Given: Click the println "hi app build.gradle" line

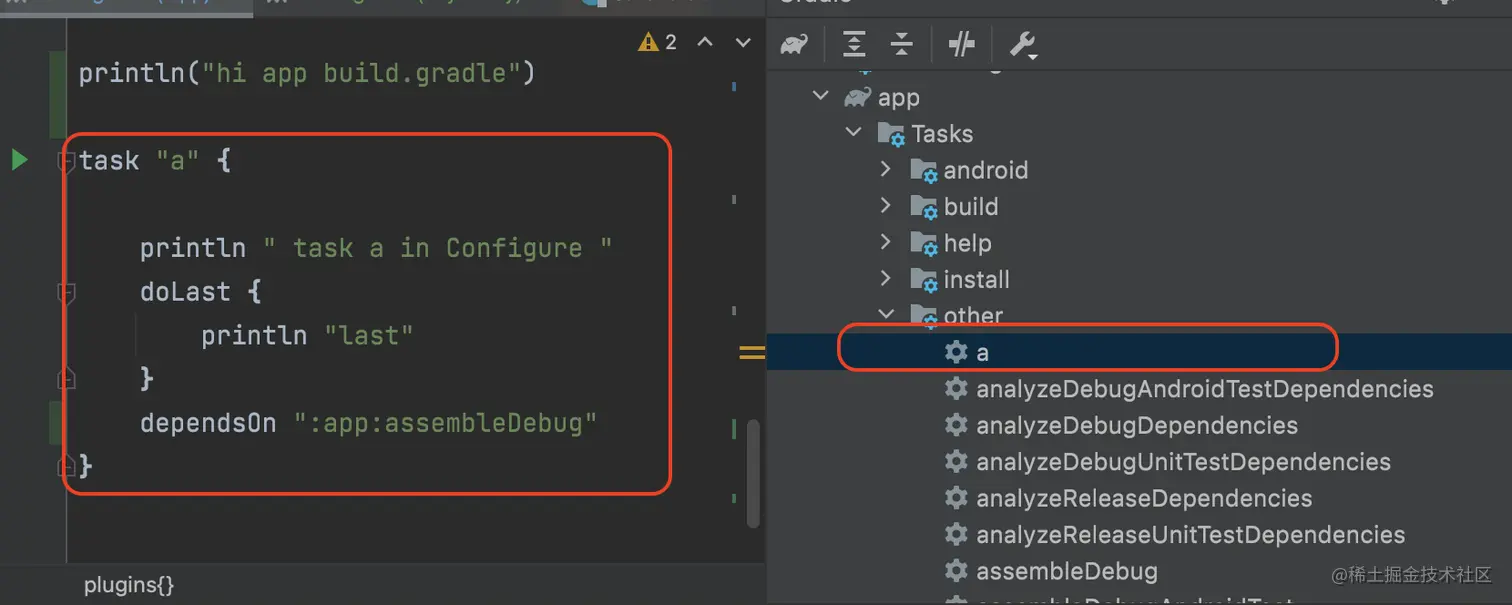Looking at the screenshot, I should point(307,73).
